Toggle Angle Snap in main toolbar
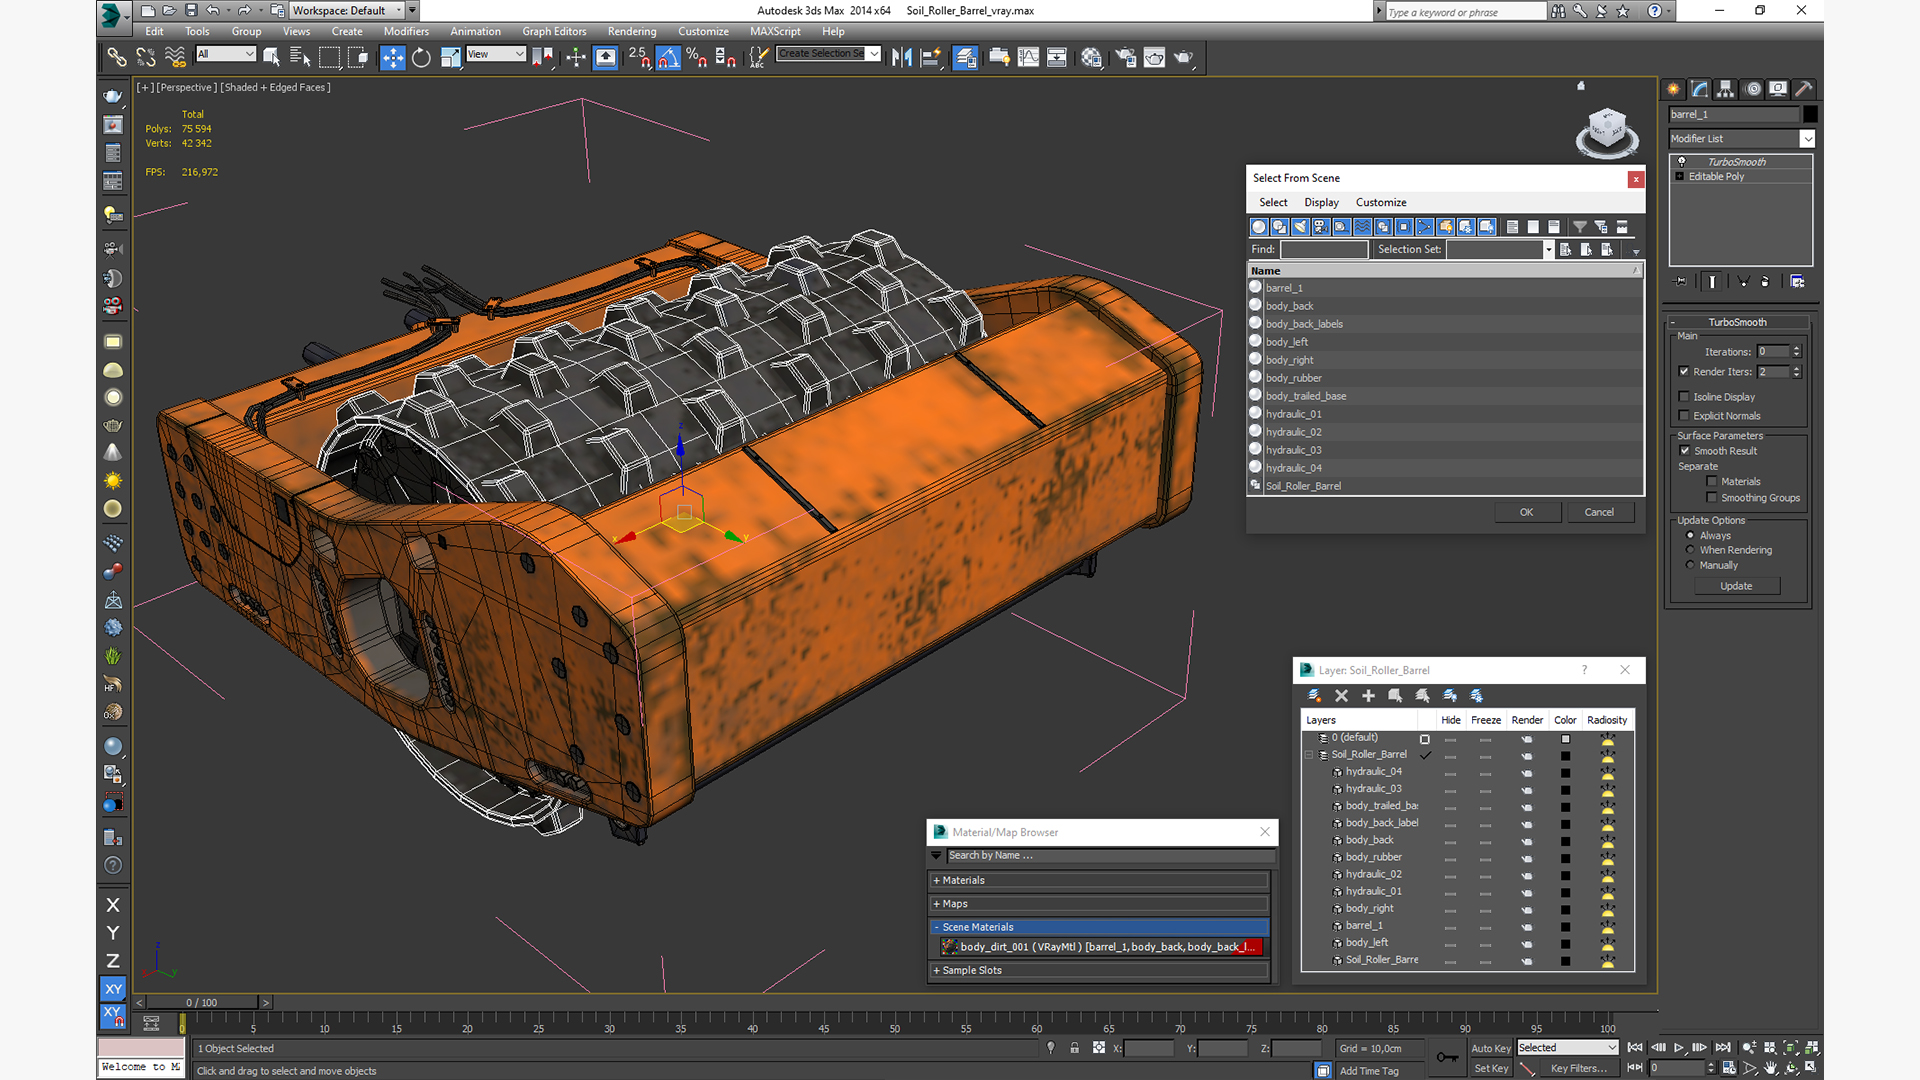 click(x=668, y=57)
